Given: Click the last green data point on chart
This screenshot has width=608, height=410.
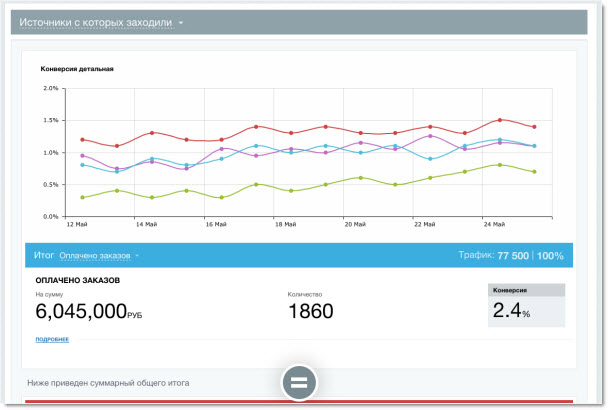Looking at the screenshot, I should [x=535, y=172].
